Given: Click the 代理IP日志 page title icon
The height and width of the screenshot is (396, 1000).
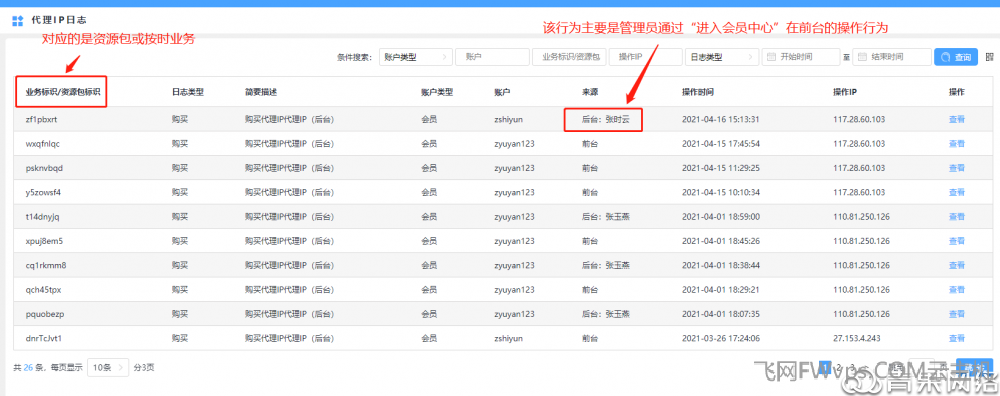Looking at the screenshot, I should point(18,21).
